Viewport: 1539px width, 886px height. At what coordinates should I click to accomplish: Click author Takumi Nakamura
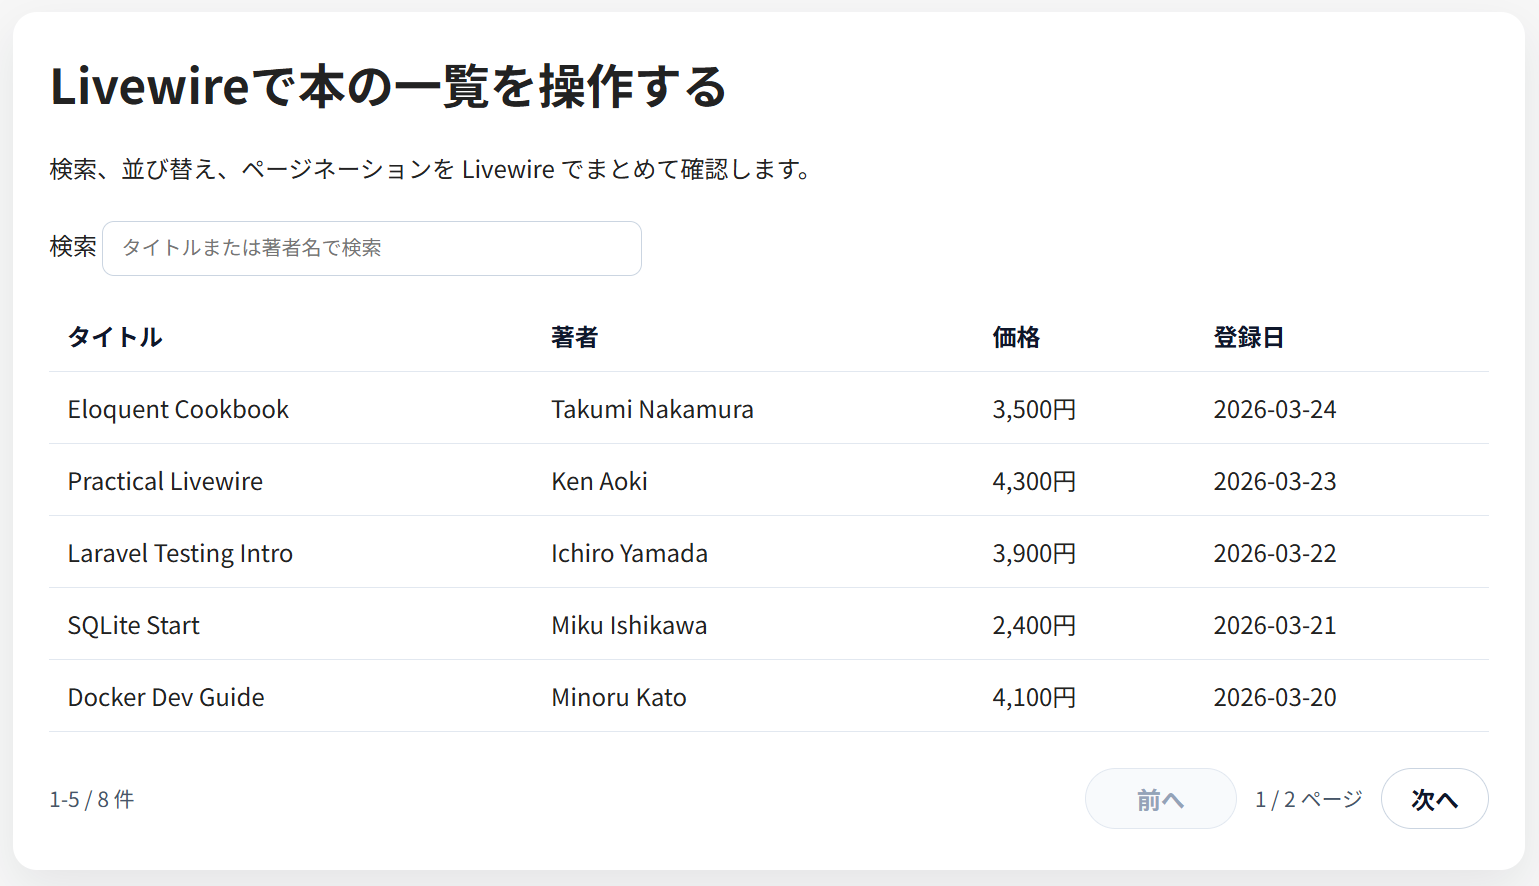click(x=652, y=409)
